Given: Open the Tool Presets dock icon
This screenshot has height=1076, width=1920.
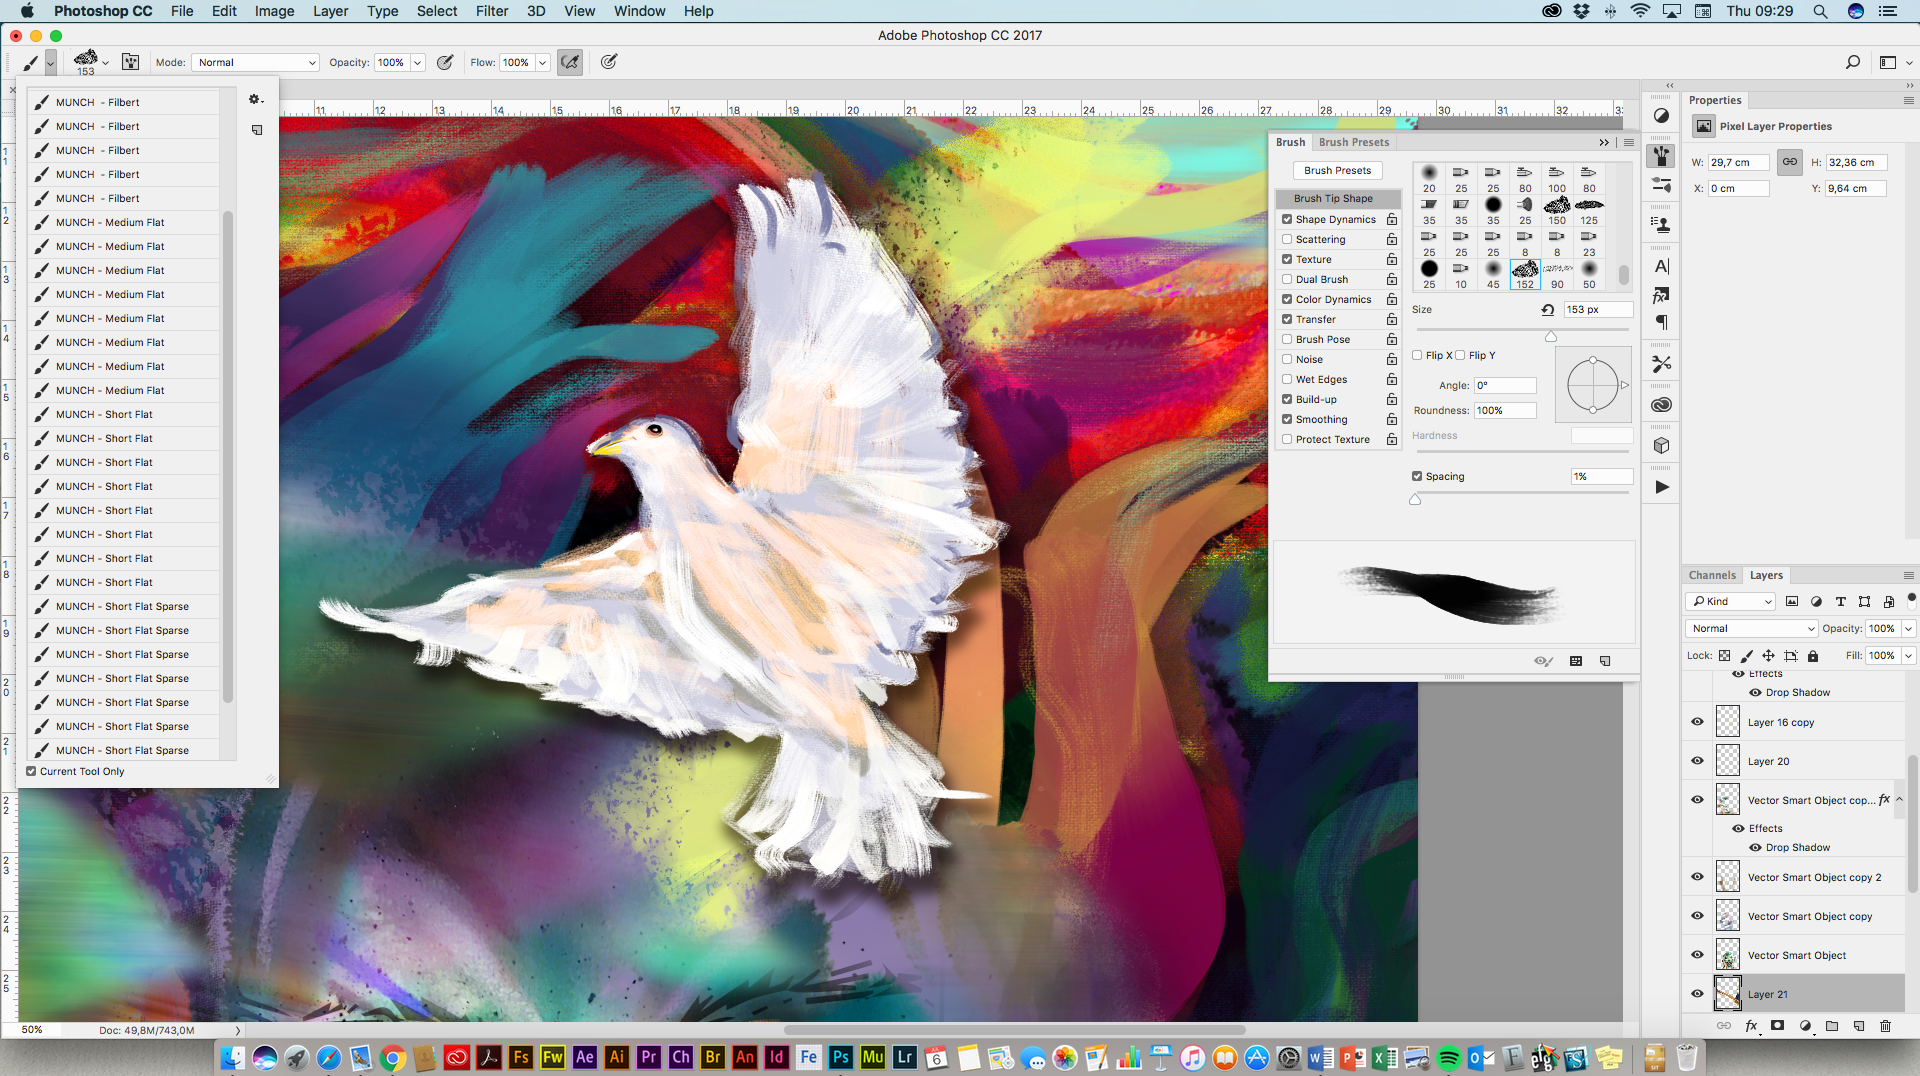Looking at the screenshot, I should coord(1661,364).
